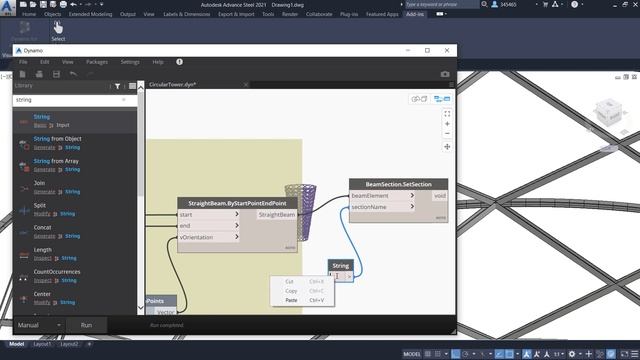Click the Dynamo Undo arrow icon

[73, 74]
